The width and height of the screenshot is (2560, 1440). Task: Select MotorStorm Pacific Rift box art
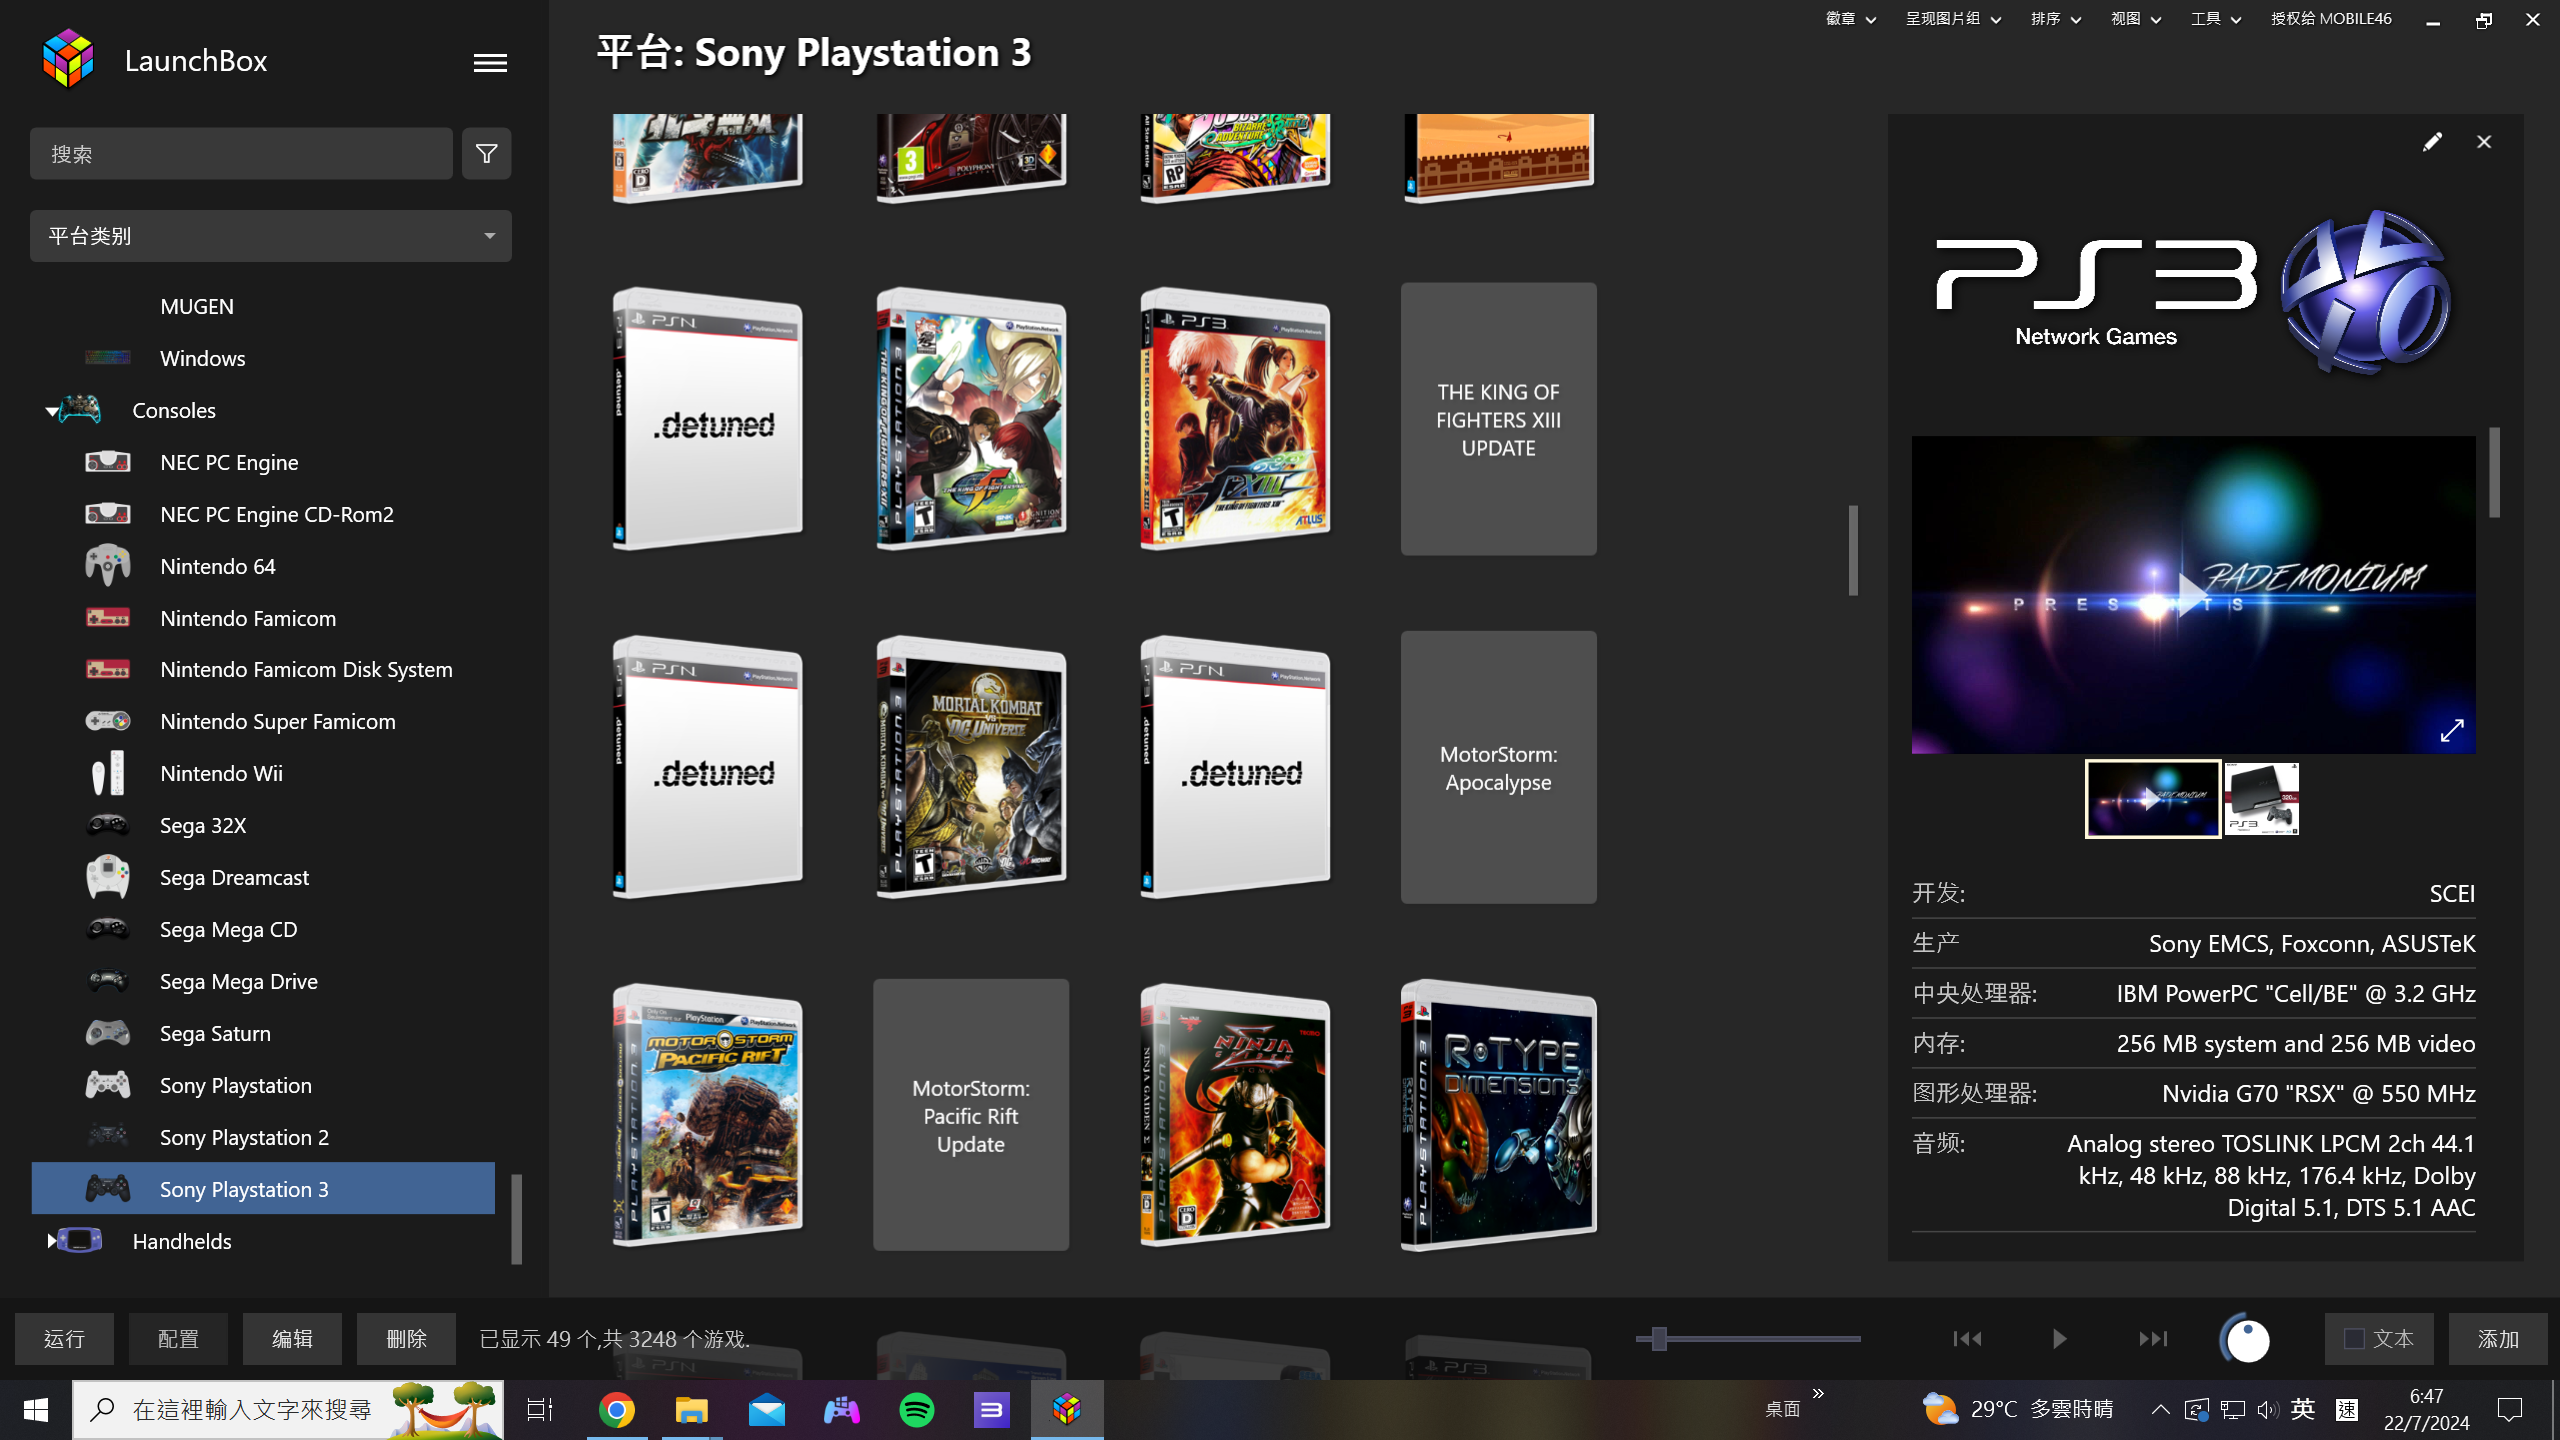(706, 1115)
